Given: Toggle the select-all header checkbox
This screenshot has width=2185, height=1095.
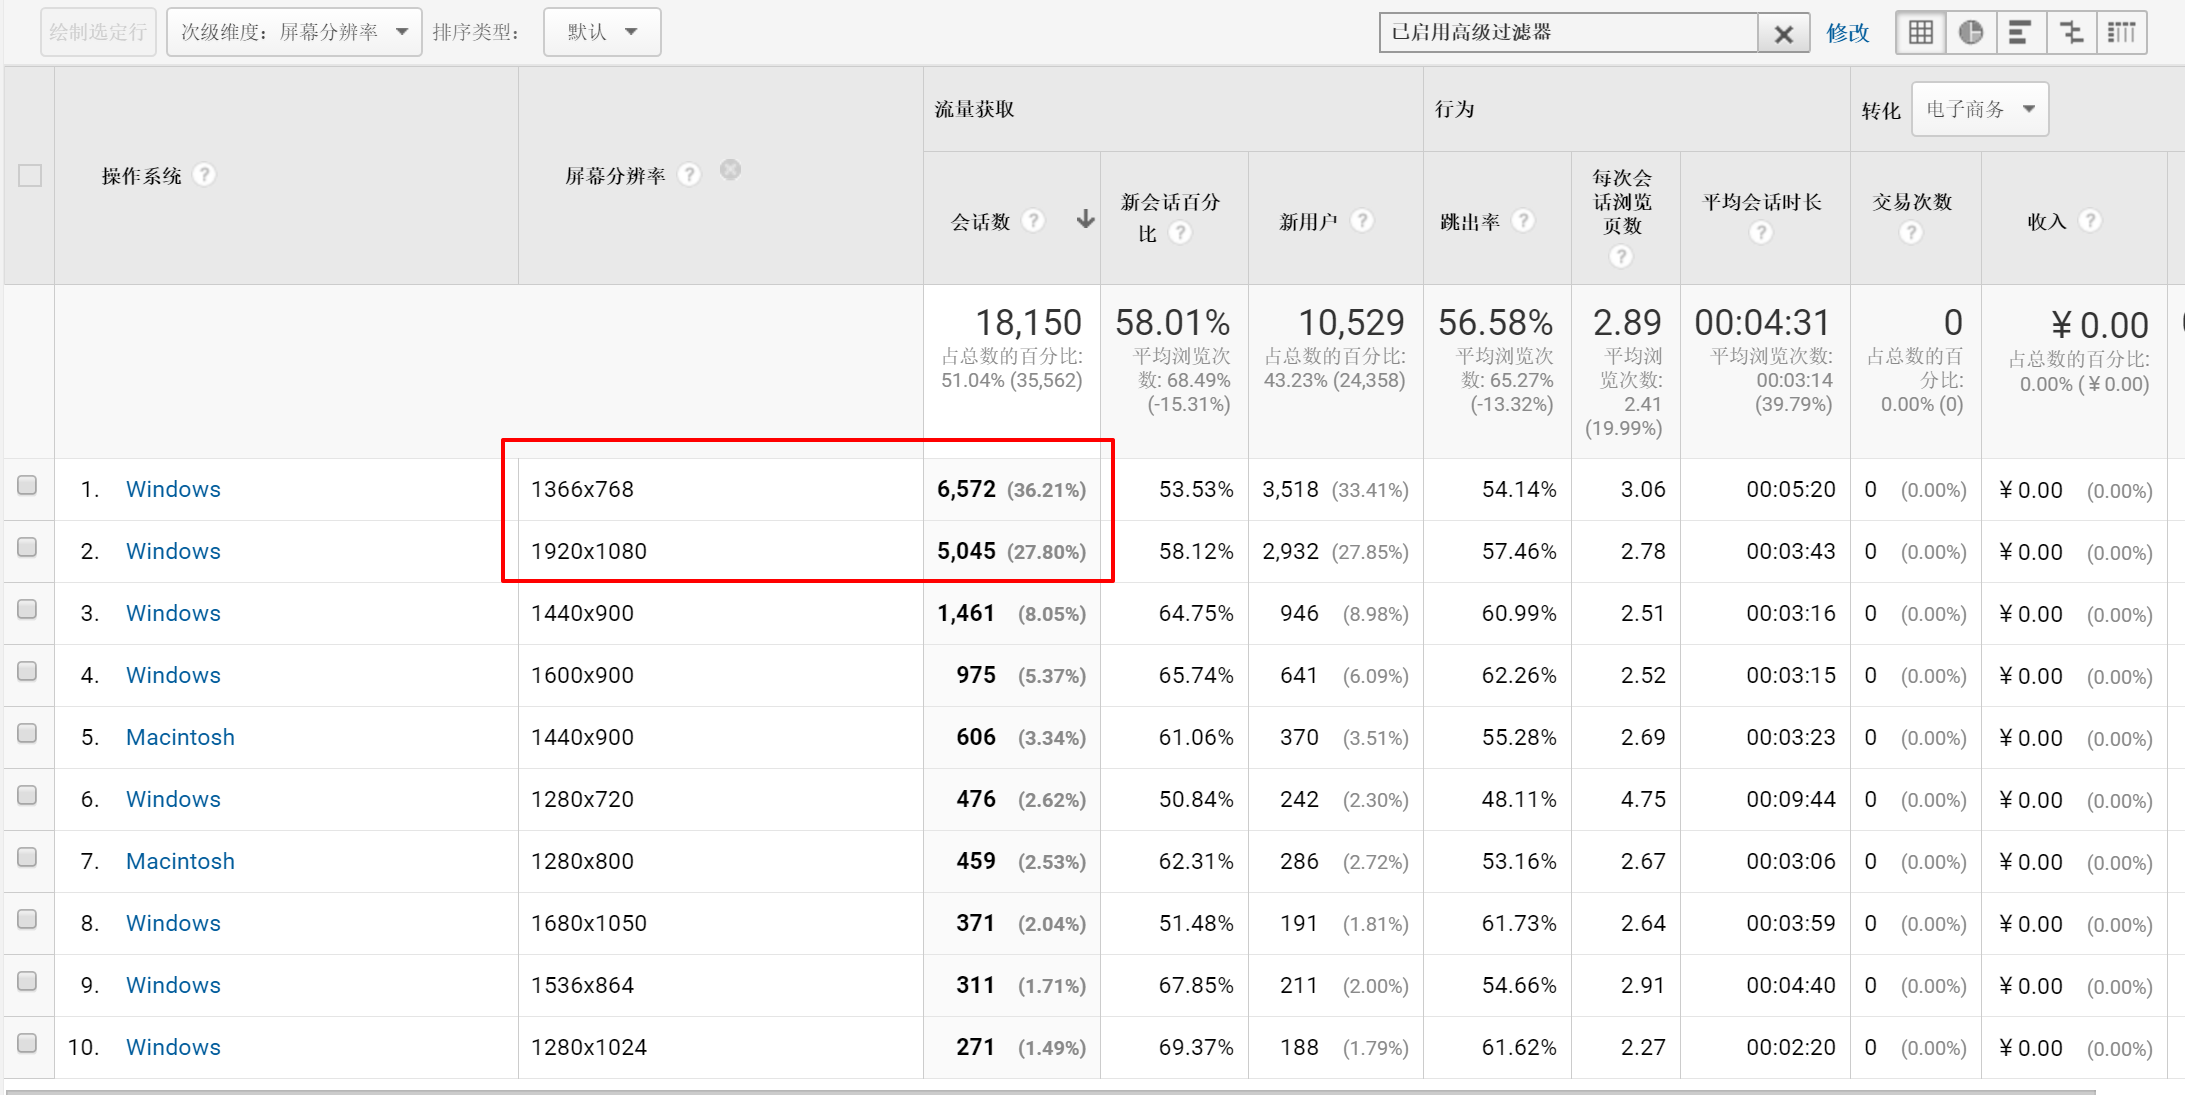Looking at the screenshot, I should [30, 176].
